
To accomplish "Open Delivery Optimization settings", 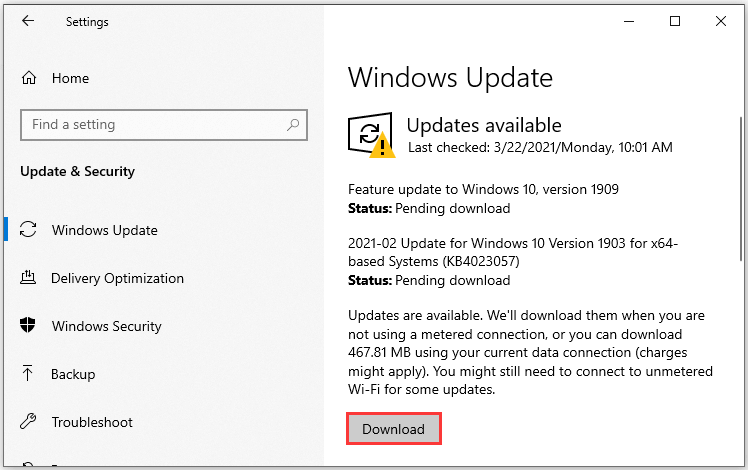I will 117,278.
